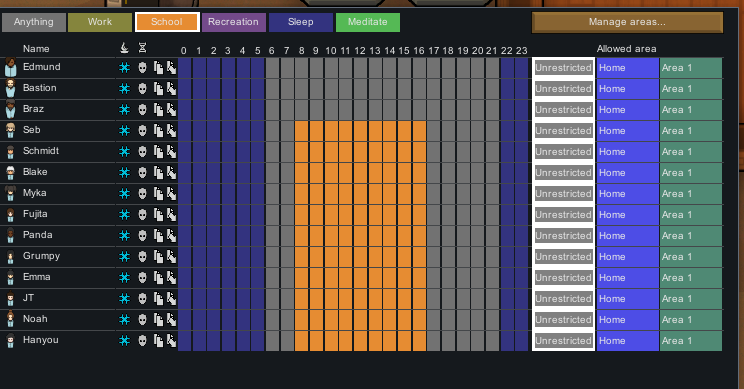Copy Braz's schedule
The width and height of the screenshot is (744, 389).
point(158,110)
